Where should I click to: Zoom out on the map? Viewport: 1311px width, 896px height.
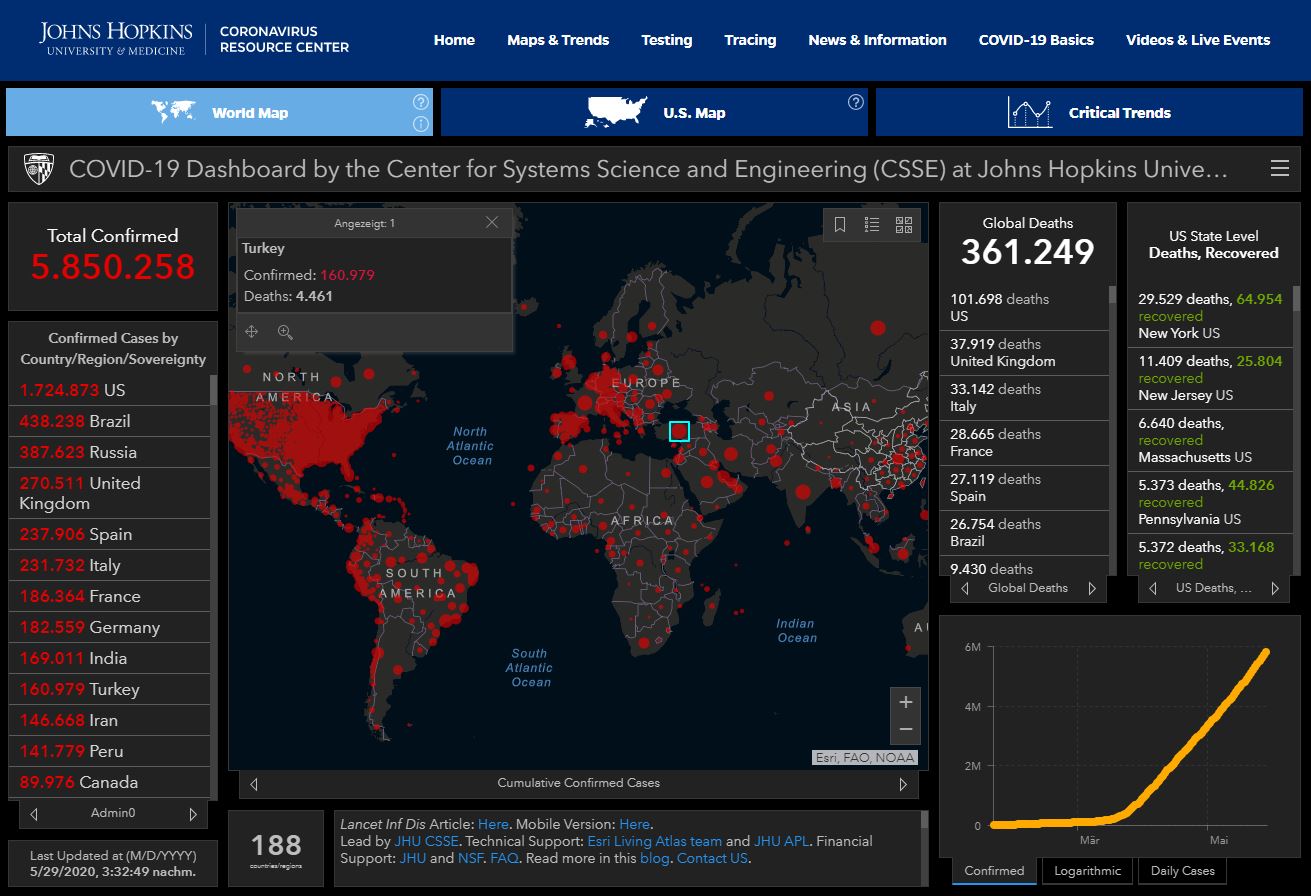[905, 729]
